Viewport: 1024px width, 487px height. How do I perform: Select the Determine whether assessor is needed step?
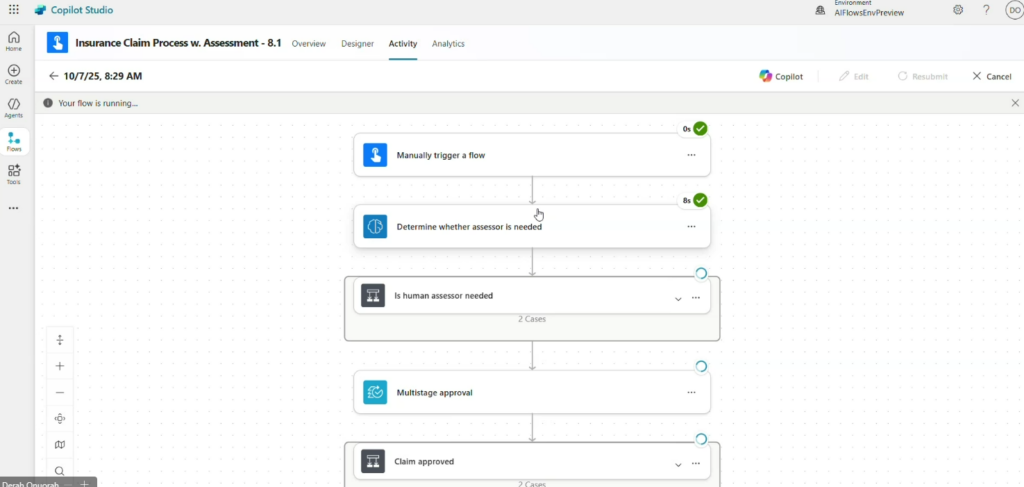point(469,227)
